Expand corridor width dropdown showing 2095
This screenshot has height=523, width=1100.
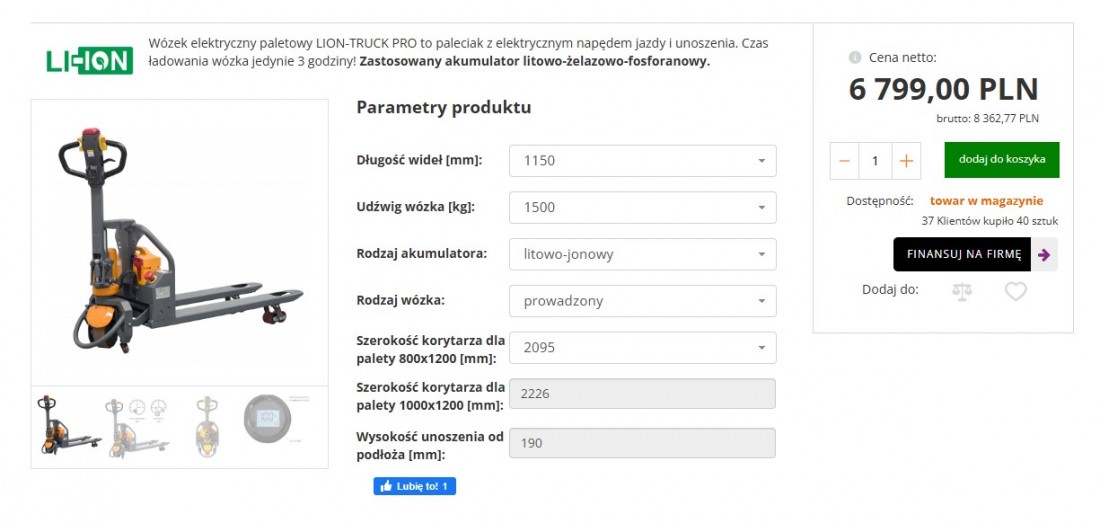click(x=643, y=348)
